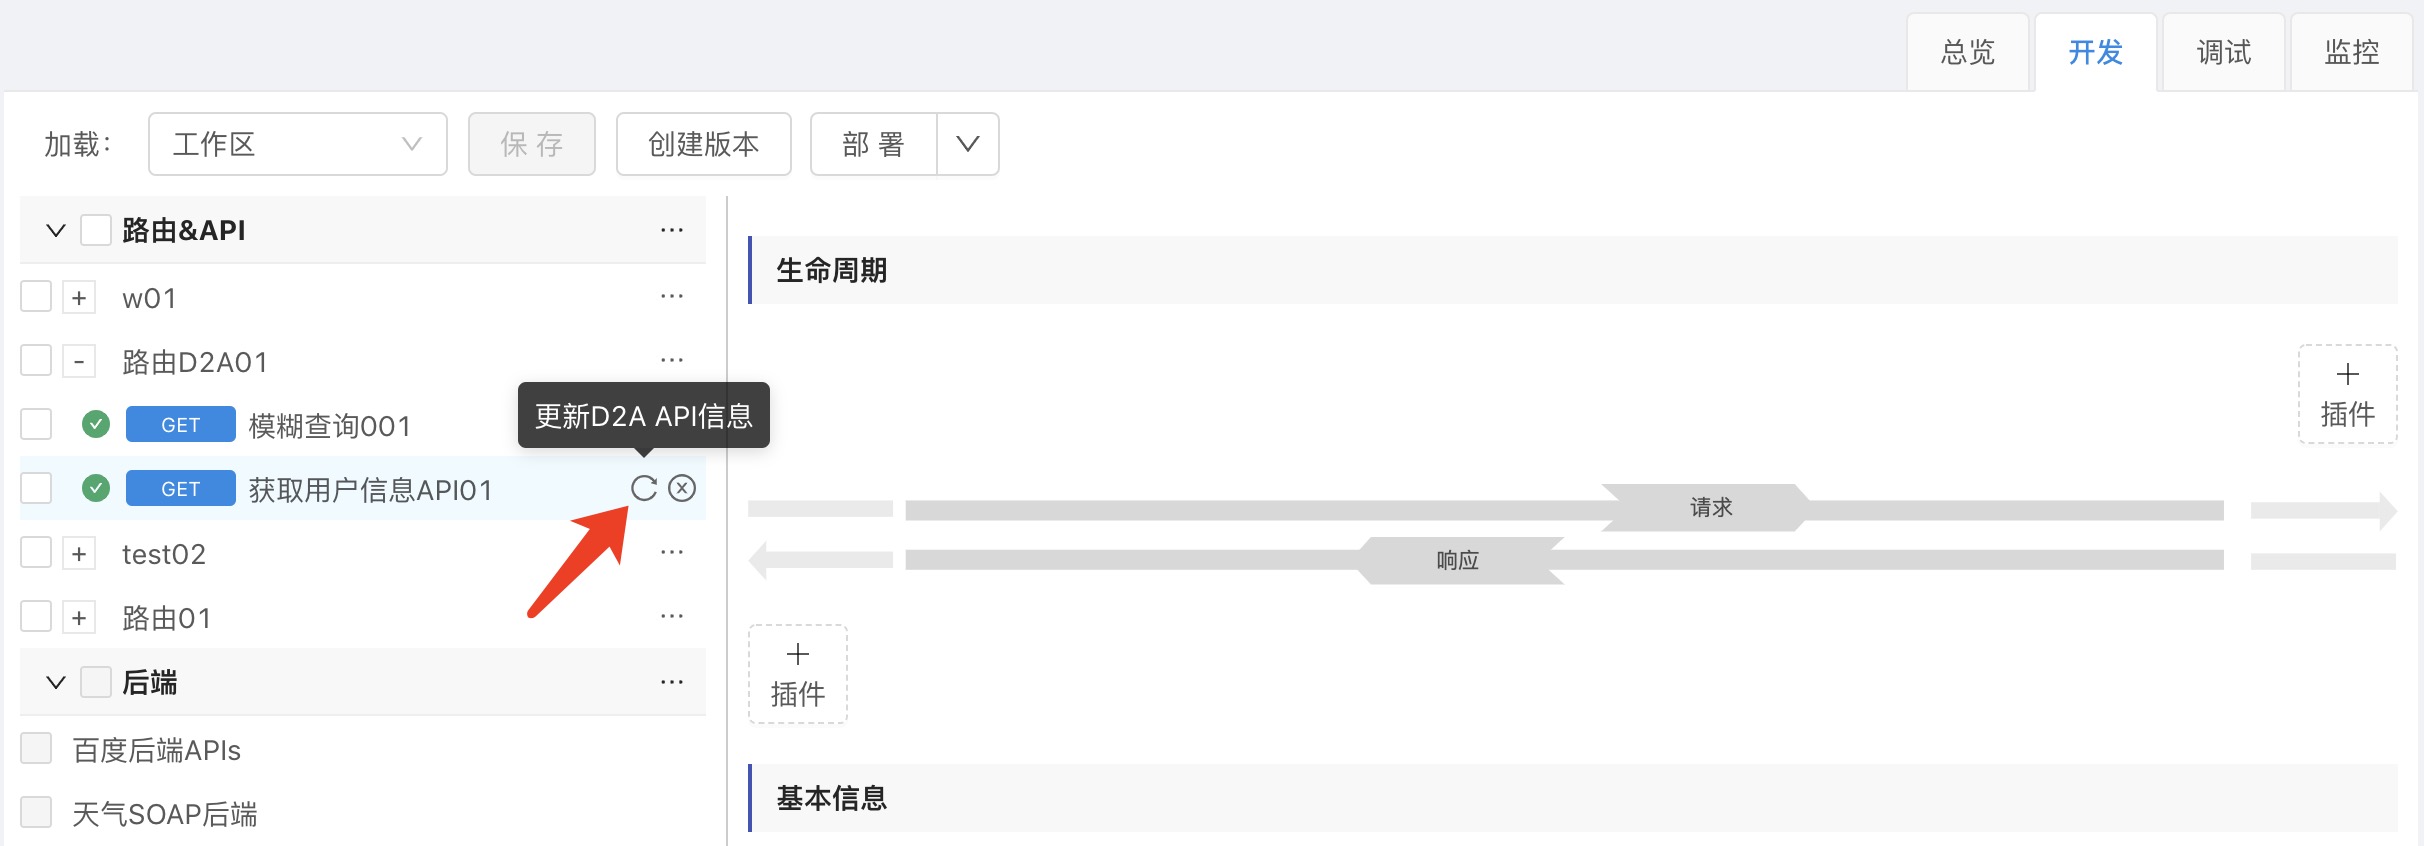The height and width of the screenshot is (846, 2424).
Task: Open the 工作区 load dropdown
Action: [x=297, y=144]
